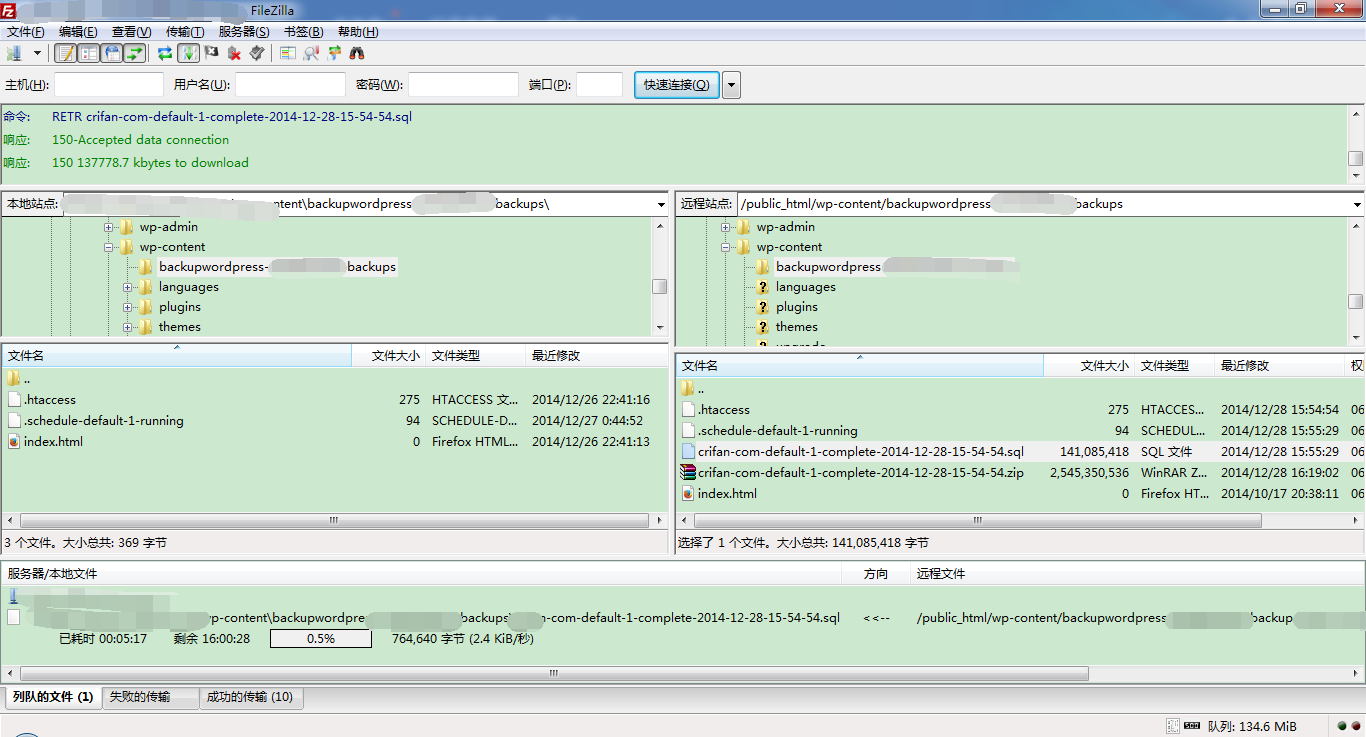Click the transfer queue horizontal scrollbar
This screenshot has height=737, width=1366.
coord(554,674)
